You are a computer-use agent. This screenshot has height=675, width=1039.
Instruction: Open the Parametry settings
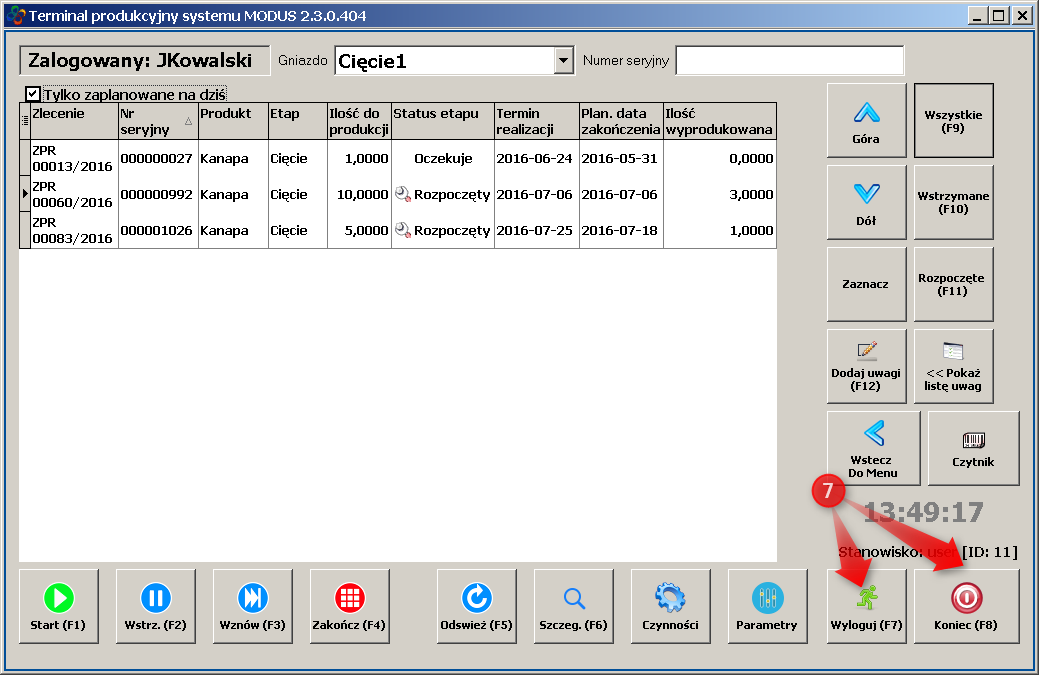pos(767,606)
